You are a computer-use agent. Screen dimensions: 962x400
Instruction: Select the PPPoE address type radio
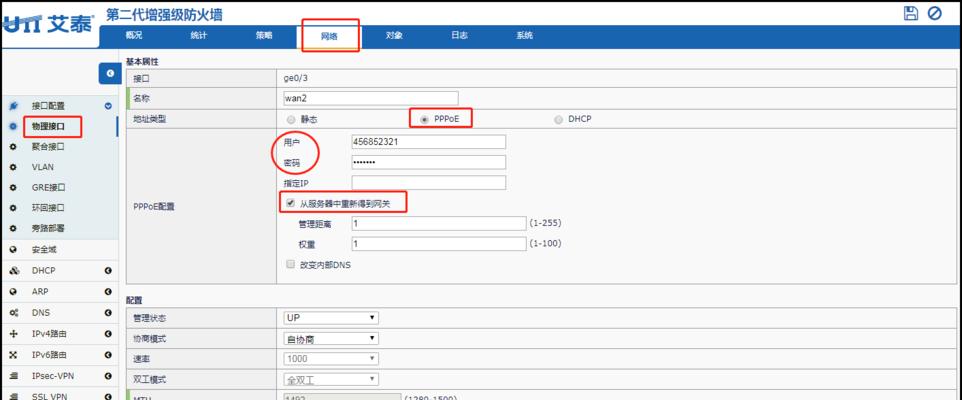pyautogui.click(x=425, y=119)
